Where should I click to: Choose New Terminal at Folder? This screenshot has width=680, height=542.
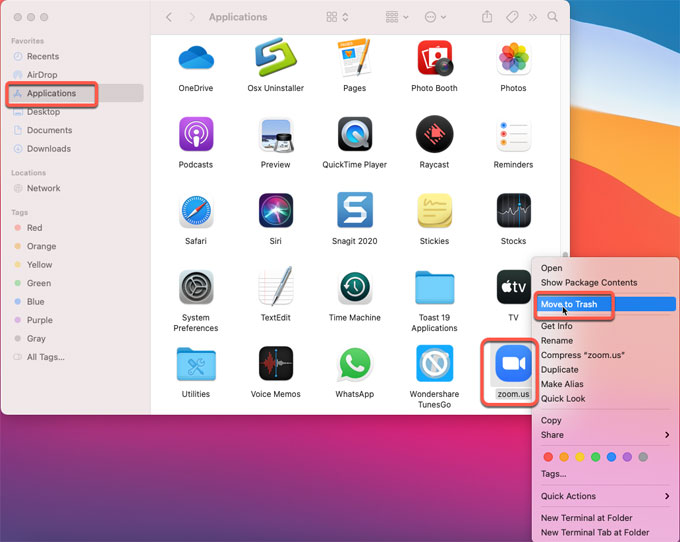pyautogui.click(x=586, y=518)
